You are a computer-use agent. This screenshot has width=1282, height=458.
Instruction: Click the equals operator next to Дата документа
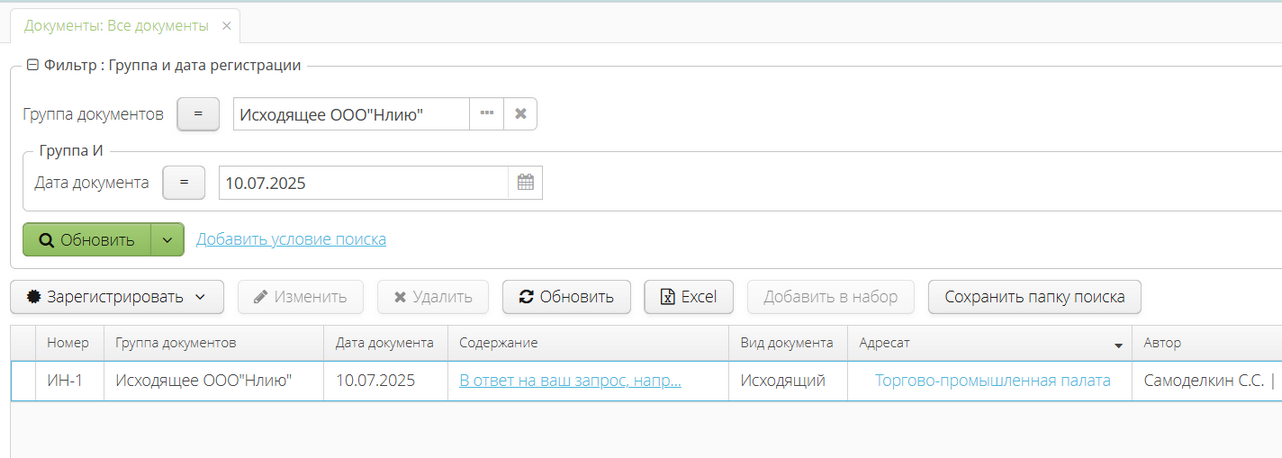pyautogui.click(x=184, y=183)
